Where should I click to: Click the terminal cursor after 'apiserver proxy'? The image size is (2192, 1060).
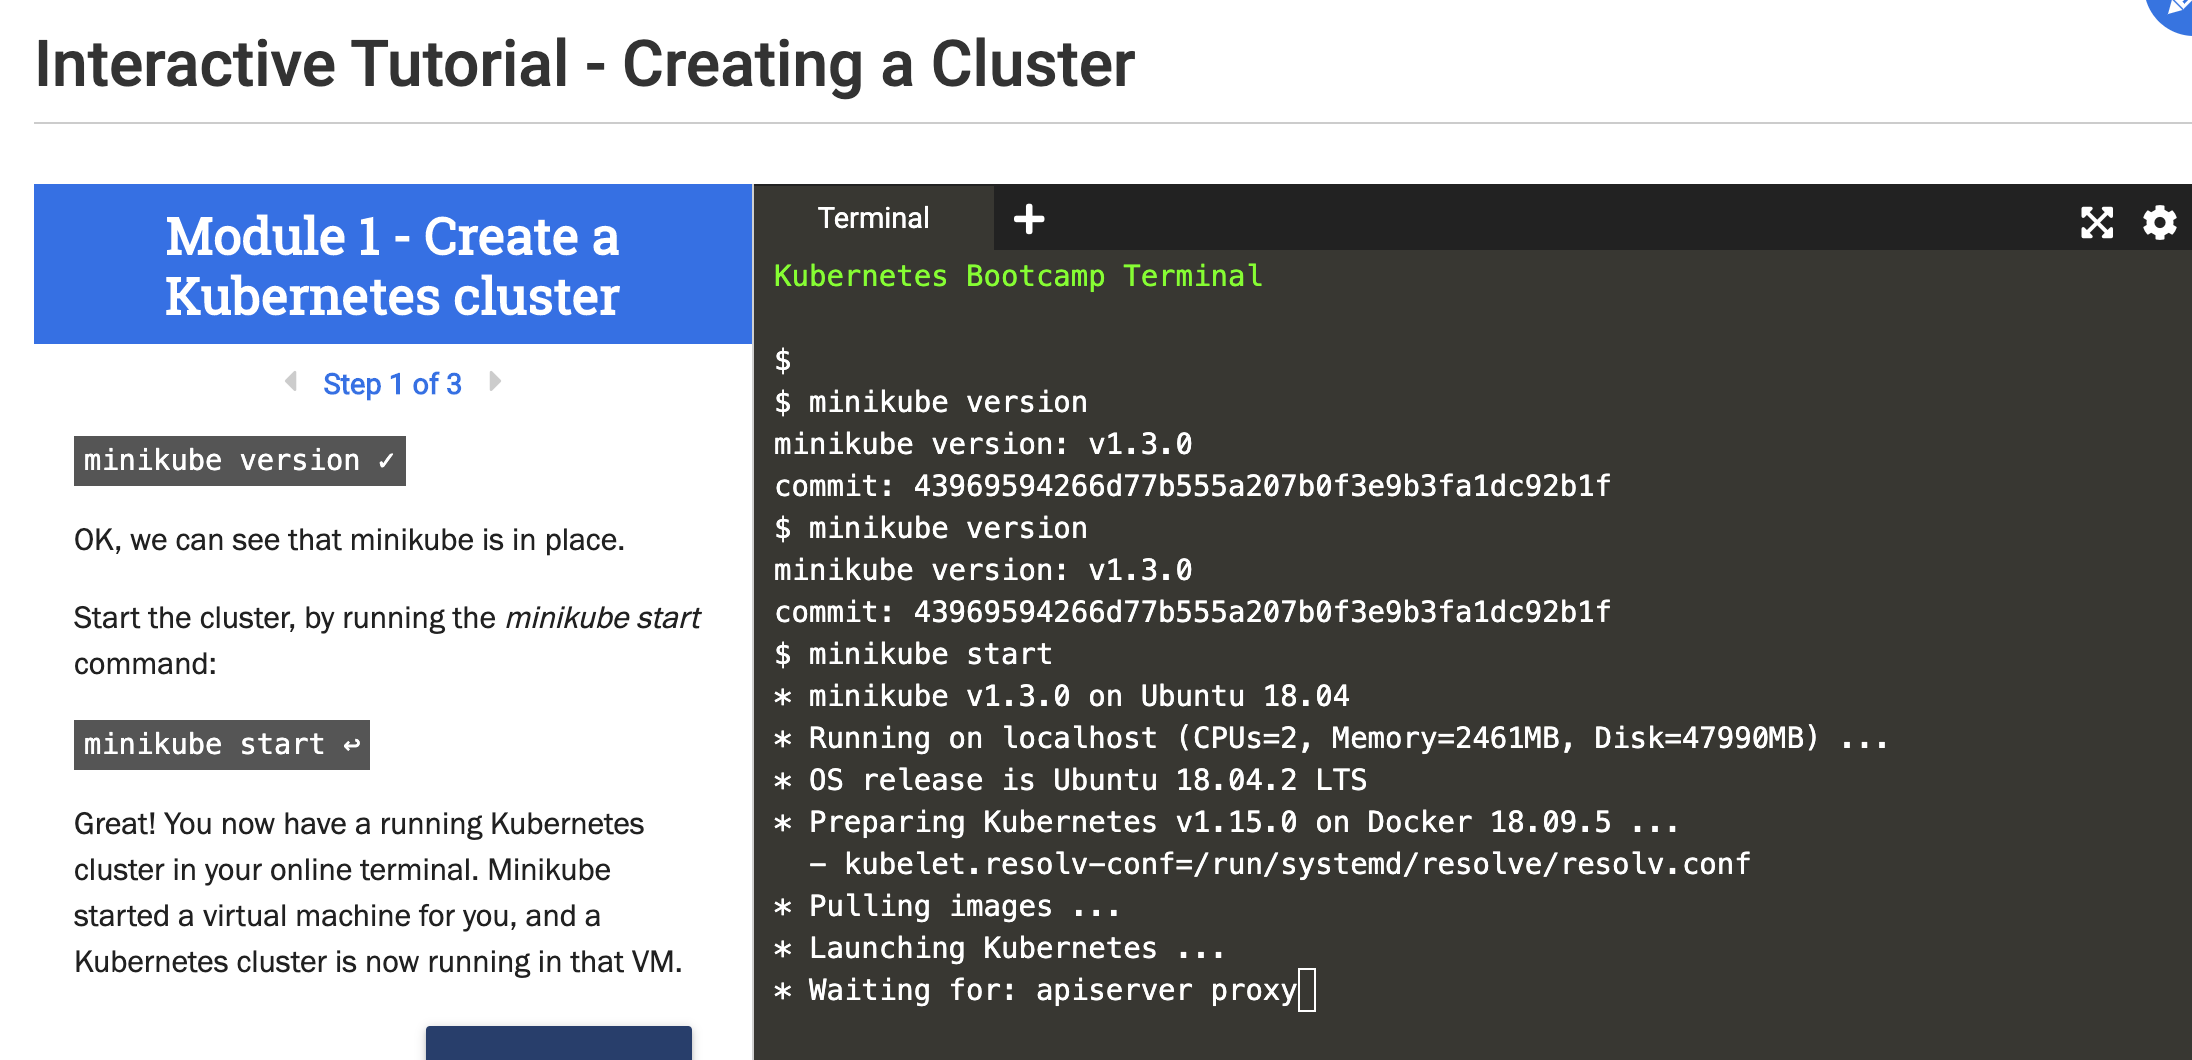(1307, 990)
